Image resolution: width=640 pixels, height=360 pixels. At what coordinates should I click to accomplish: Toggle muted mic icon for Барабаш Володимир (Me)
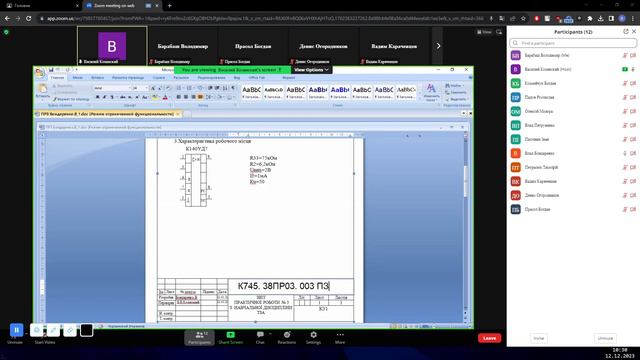click(x=624, y=55)
